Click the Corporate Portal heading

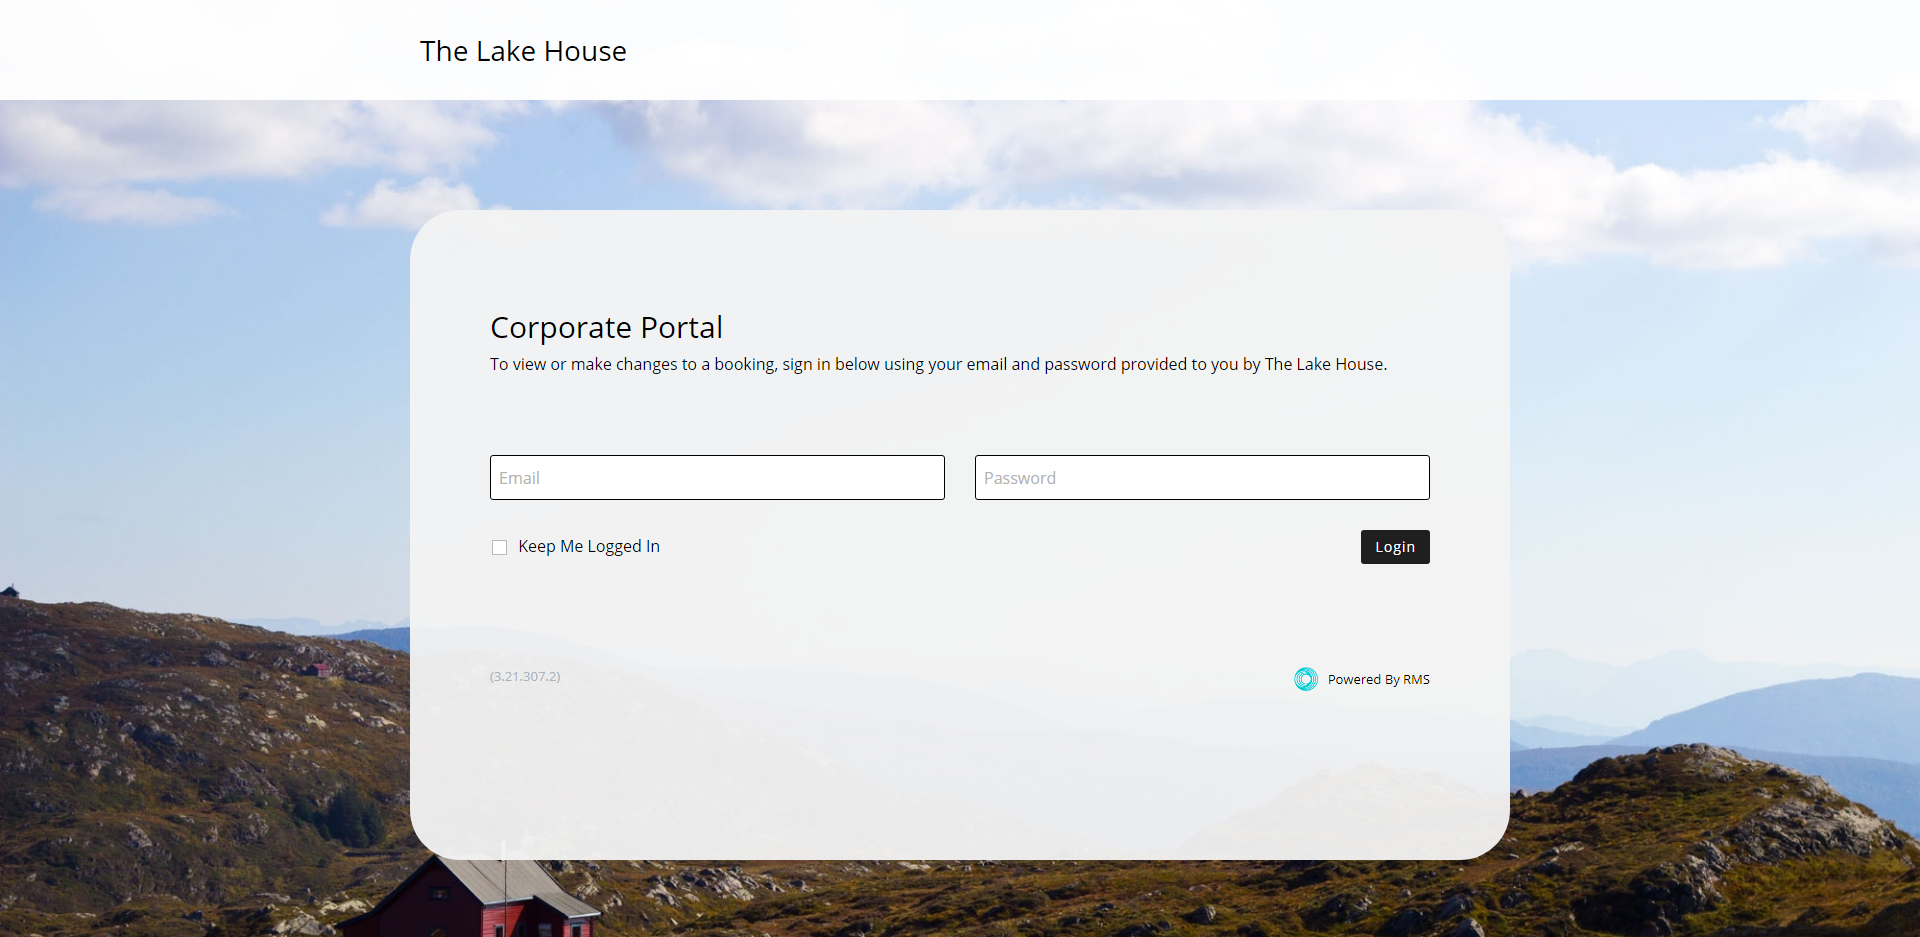coord(606,327)
